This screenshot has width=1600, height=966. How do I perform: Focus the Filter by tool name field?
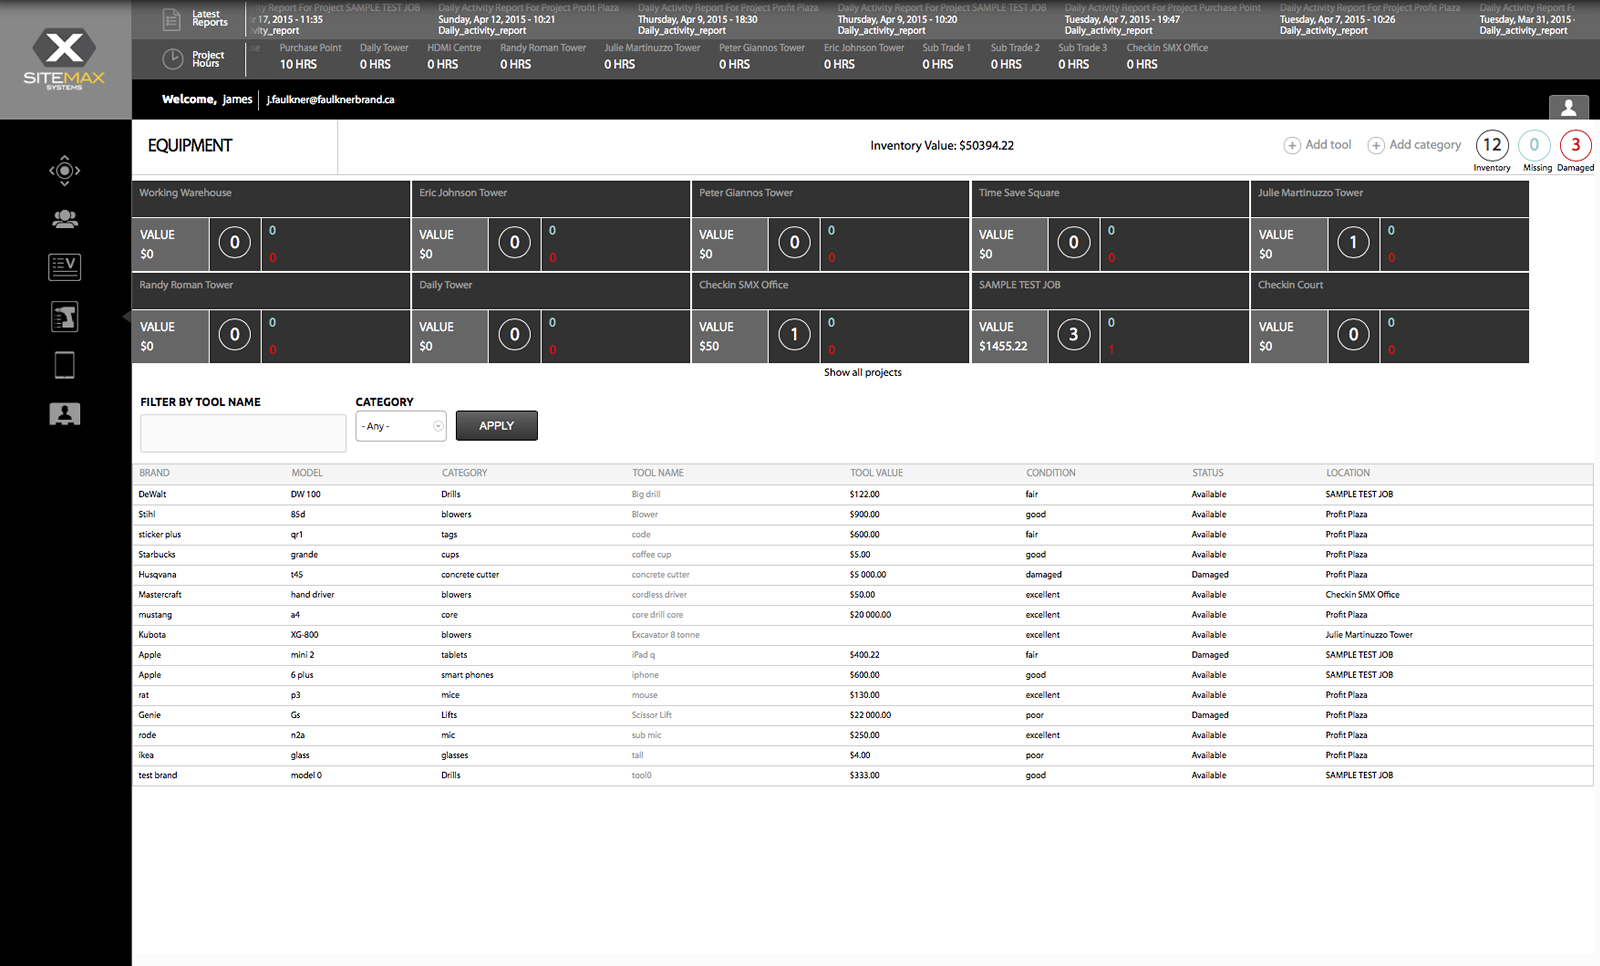click(x=243, y=433)
